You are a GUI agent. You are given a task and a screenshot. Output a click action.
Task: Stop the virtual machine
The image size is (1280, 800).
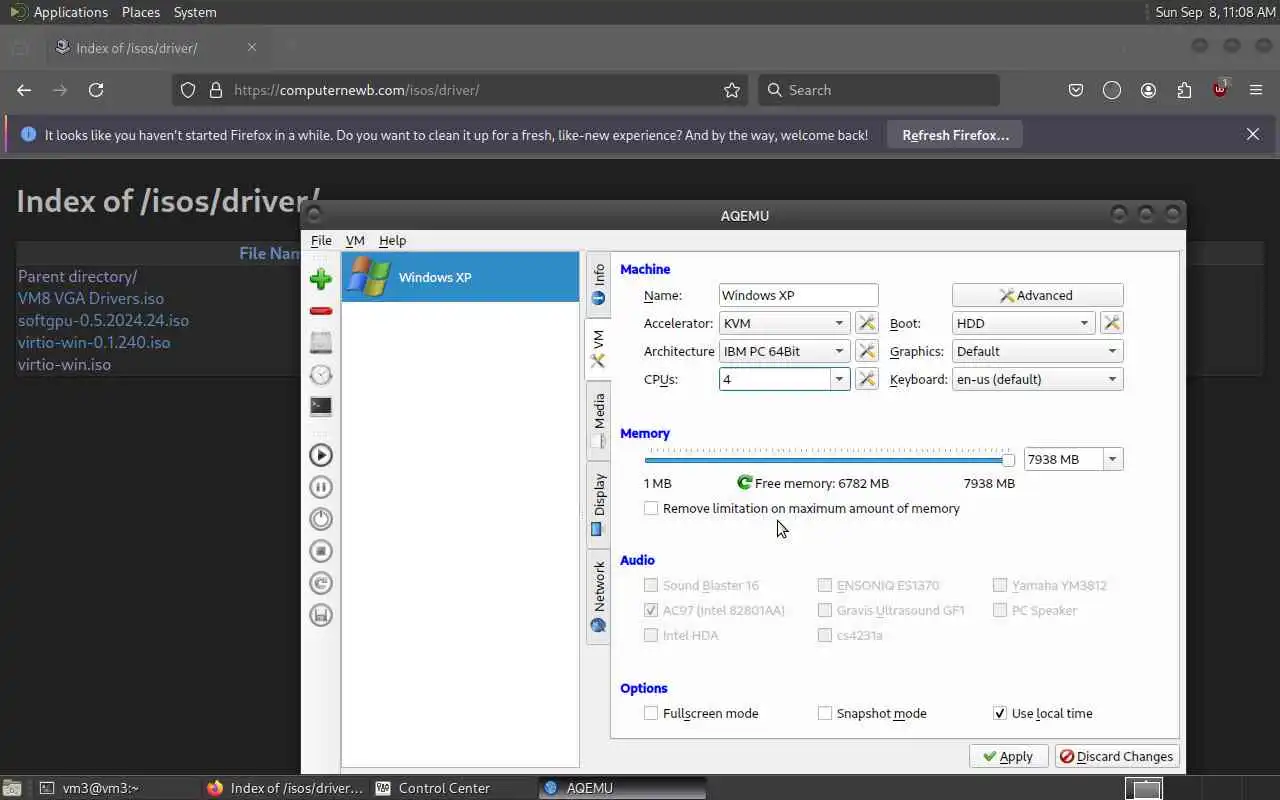coord(321,551)
